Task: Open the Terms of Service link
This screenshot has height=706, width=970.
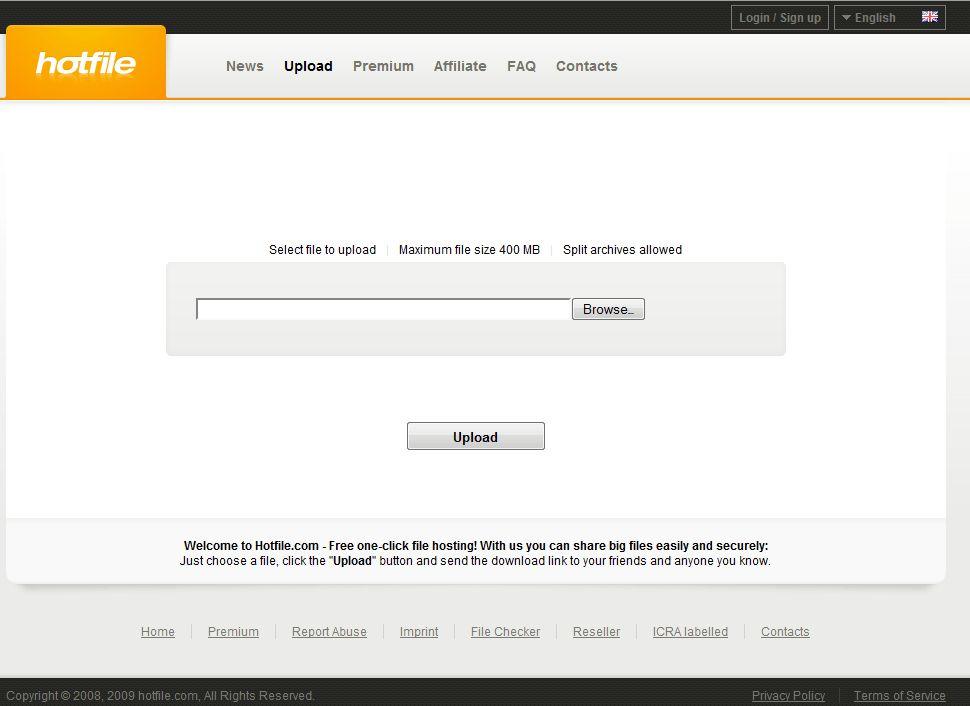Action: (x=899, y=696)
